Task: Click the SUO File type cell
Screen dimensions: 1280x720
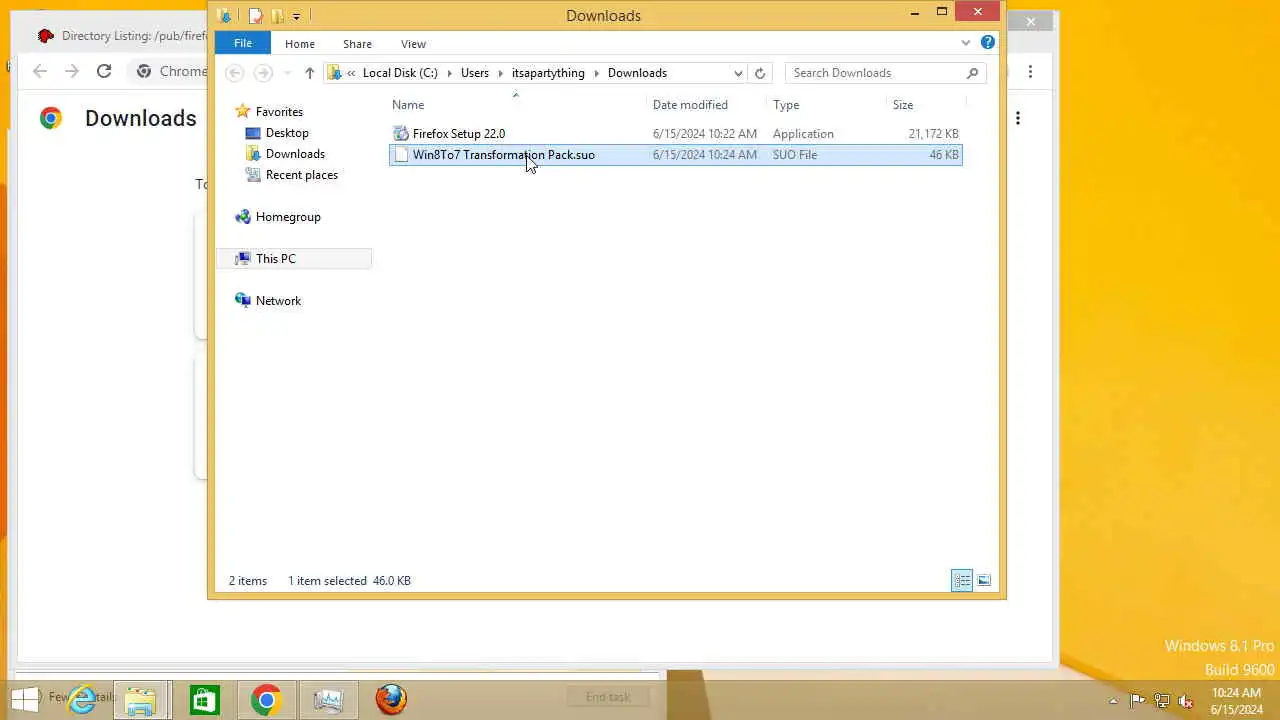Action: (x=795, y=155)
